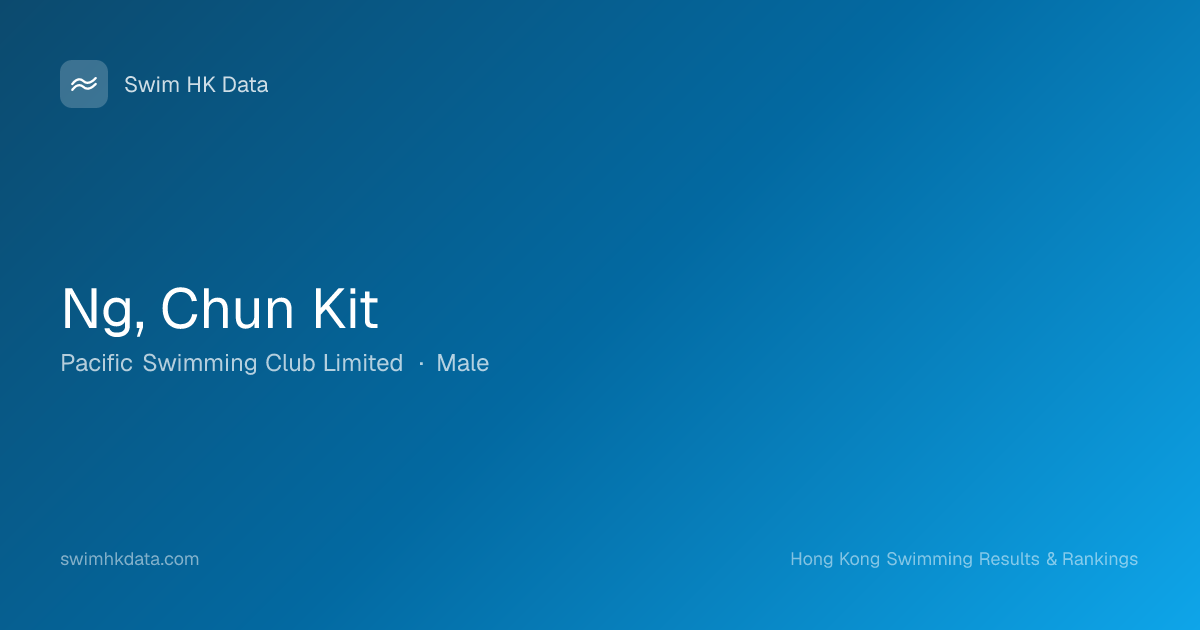Click Pacific Swimming Club Limited club name
This screenshot has width=1200, height=630.
pyautogui.click(x=232, y=364)
